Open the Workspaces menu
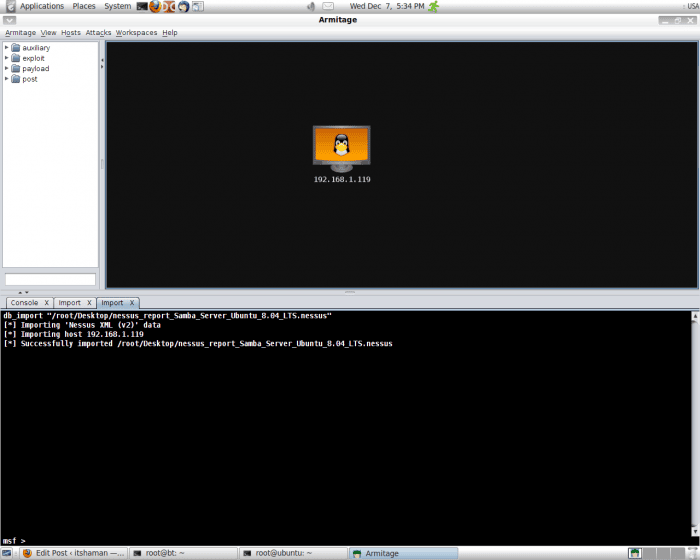The image size is (700, 560). (x=136, y=33)
